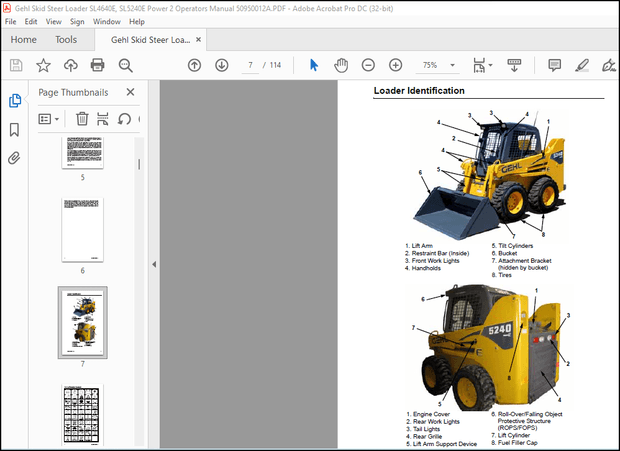Open the Bookmarks panel
The image size is (620, 451).
(14, 130)
